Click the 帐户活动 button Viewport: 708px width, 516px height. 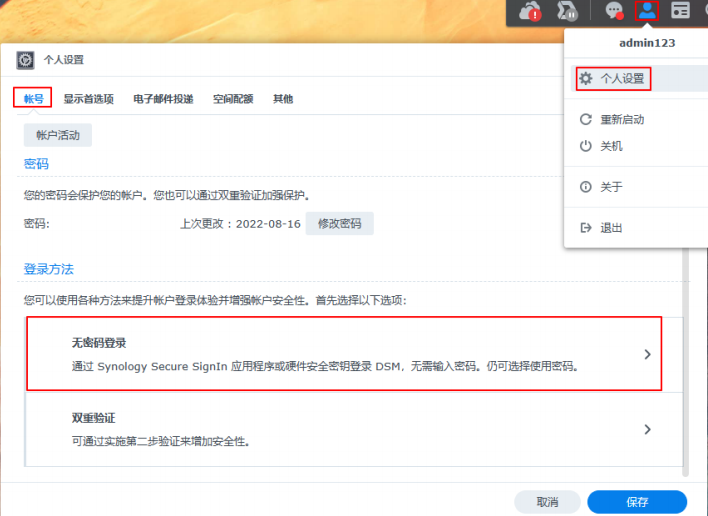point(58,135)
